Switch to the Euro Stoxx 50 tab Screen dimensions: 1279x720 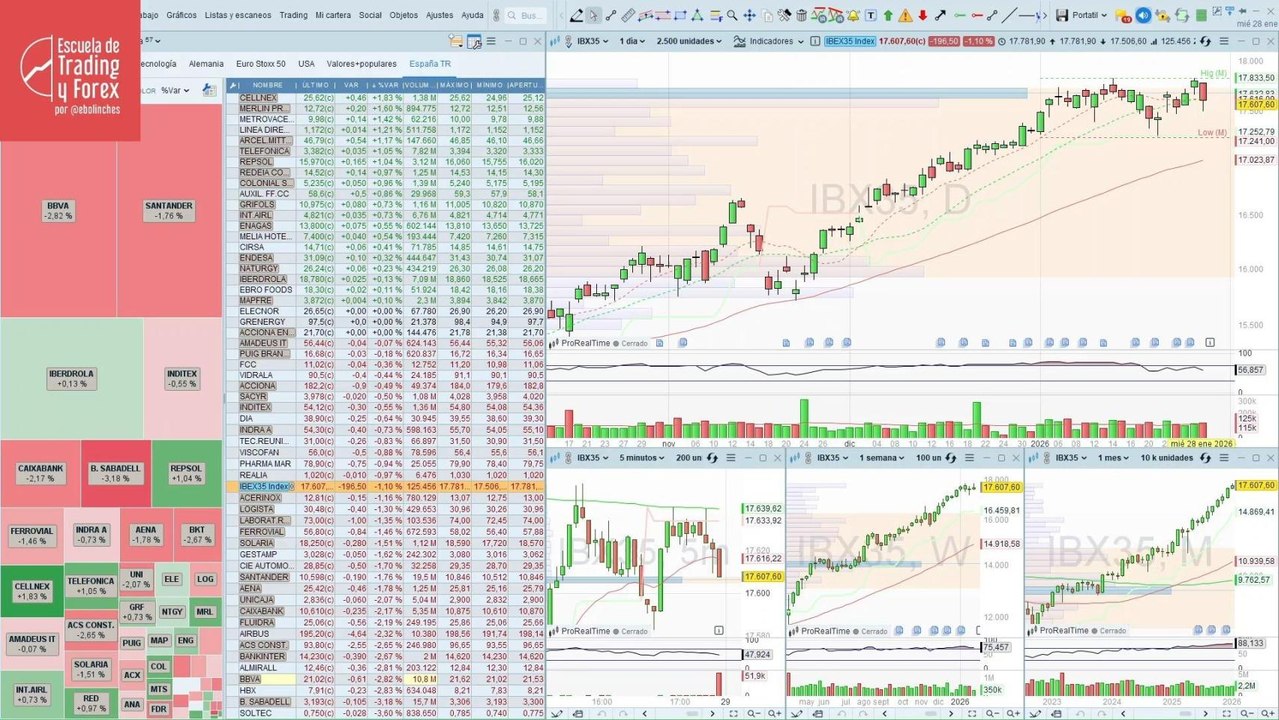coord(261,63)
